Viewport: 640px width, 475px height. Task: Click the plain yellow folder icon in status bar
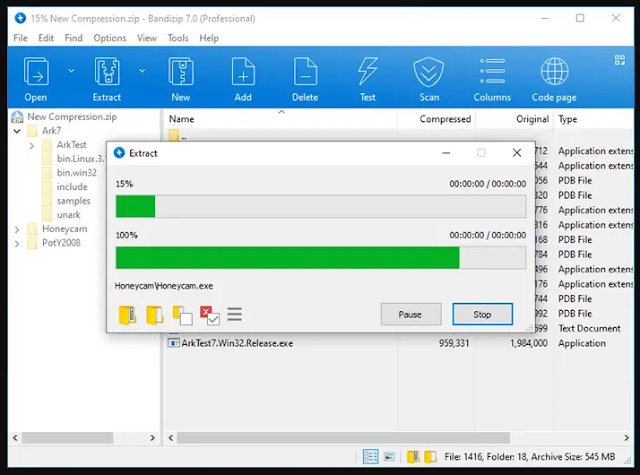tap(430, 457)
